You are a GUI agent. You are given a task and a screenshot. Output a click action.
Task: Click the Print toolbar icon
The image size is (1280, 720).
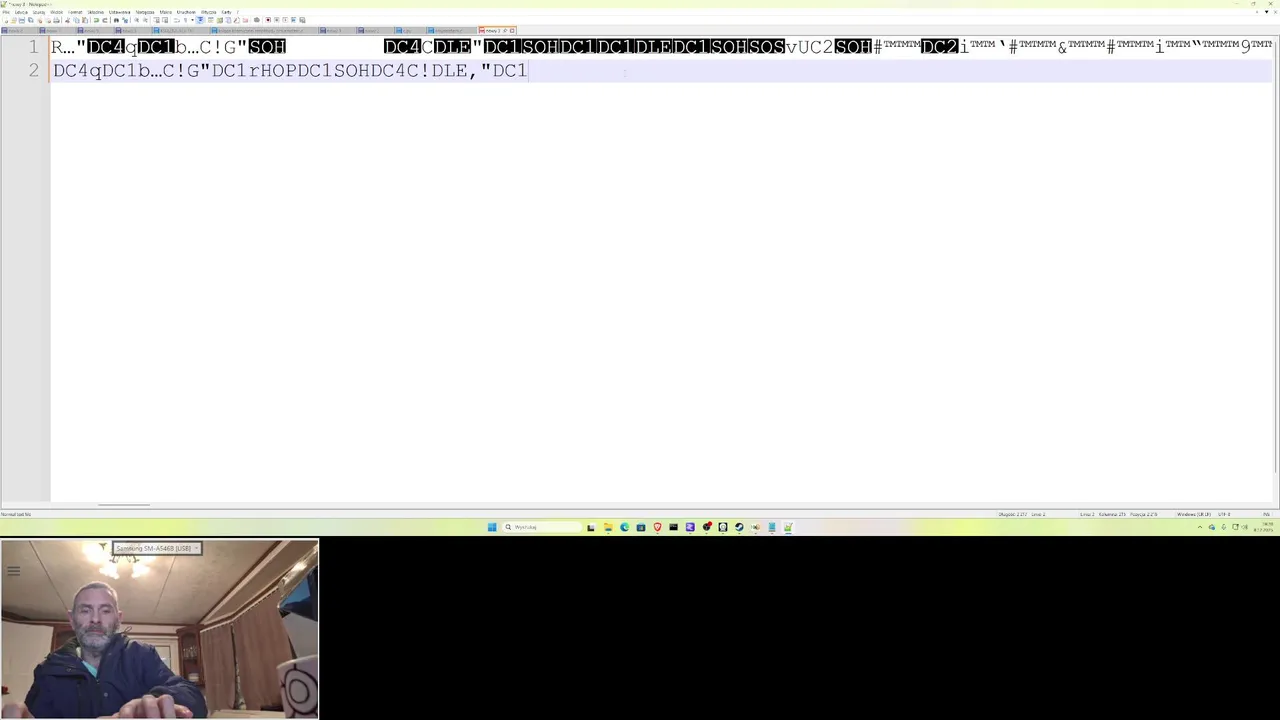click(x=57, y=20)
